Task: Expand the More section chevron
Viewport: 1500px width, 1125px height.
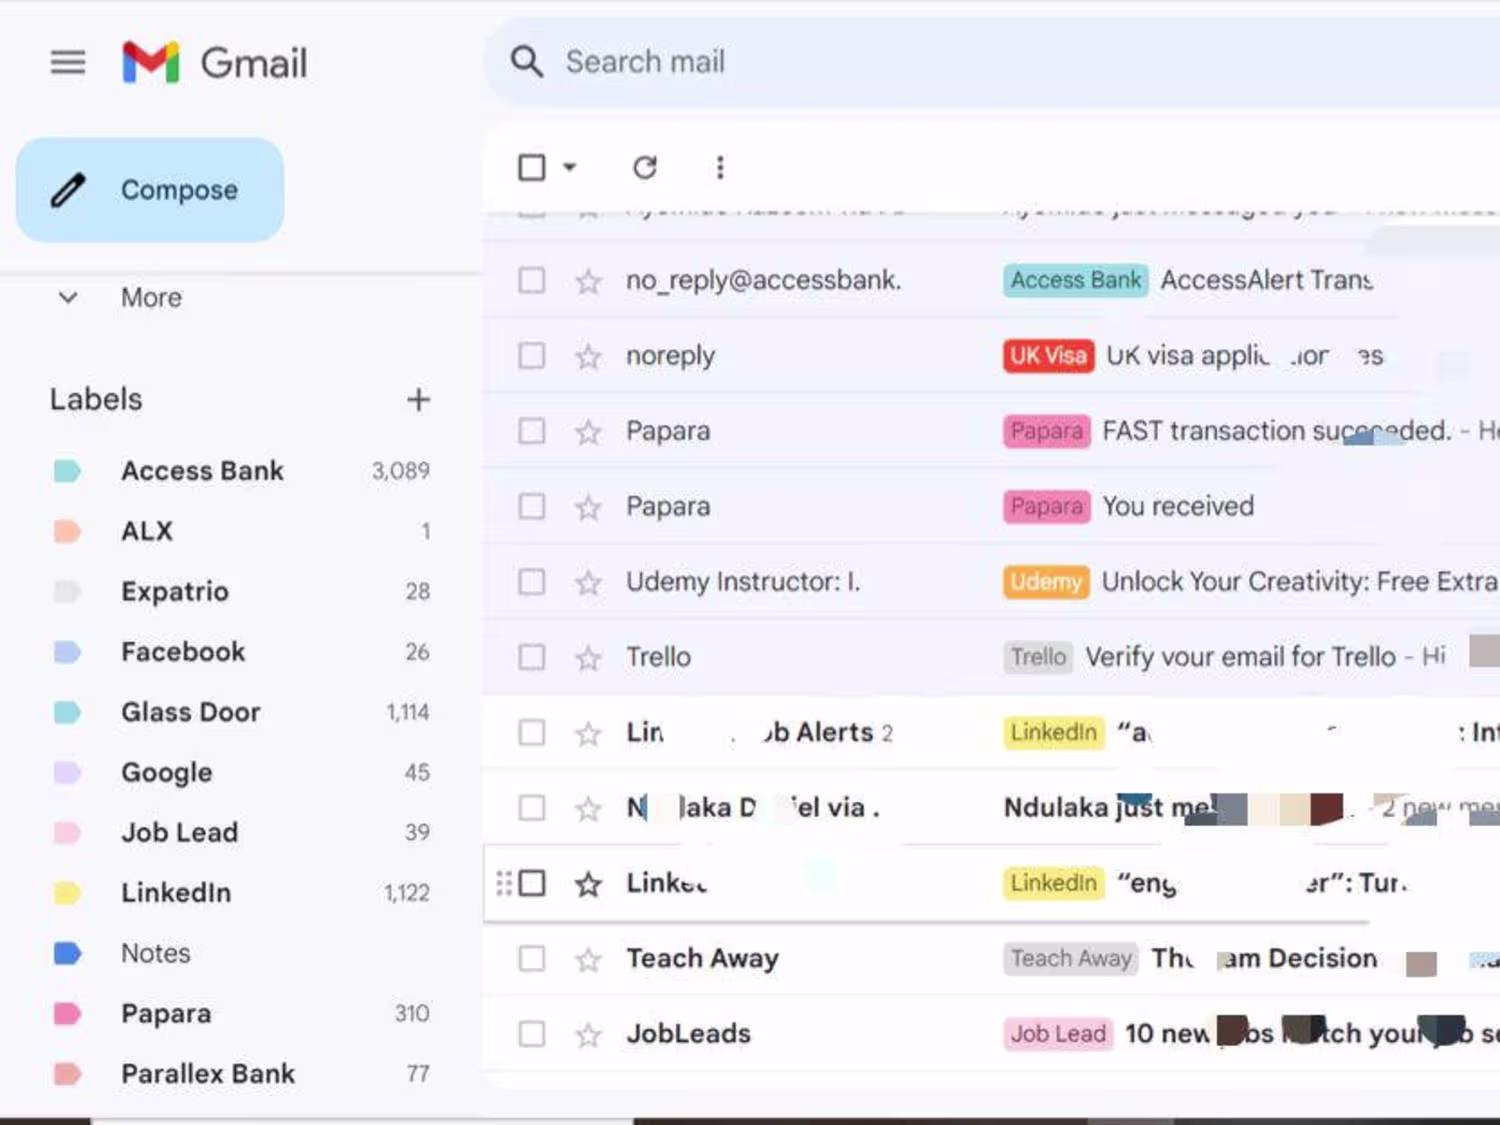Action: 68,297
